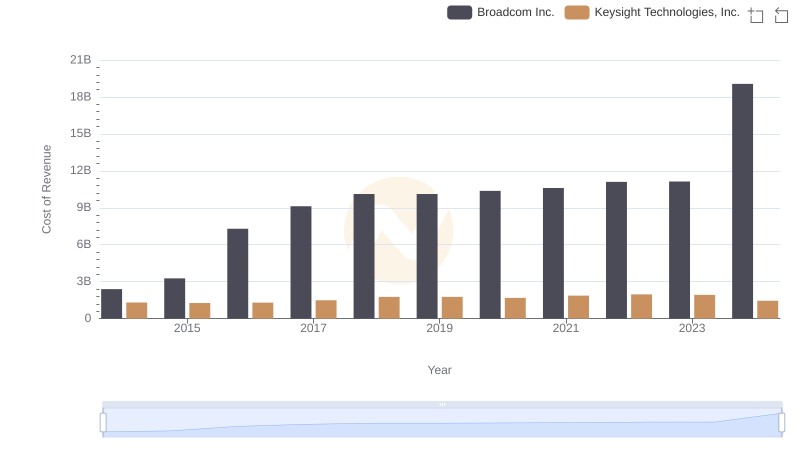Click the Broadcom bar for 2023
This screenshot has height=461, width=800.
pyautogui.click(x=680, y=250)
